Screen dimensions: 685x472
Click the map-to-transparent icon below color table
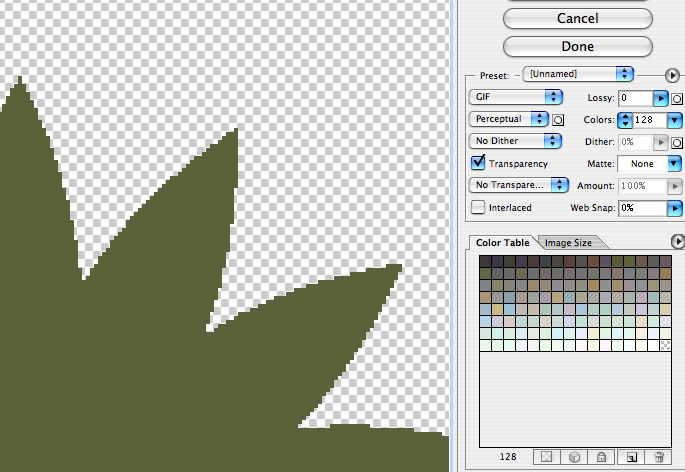546,457
